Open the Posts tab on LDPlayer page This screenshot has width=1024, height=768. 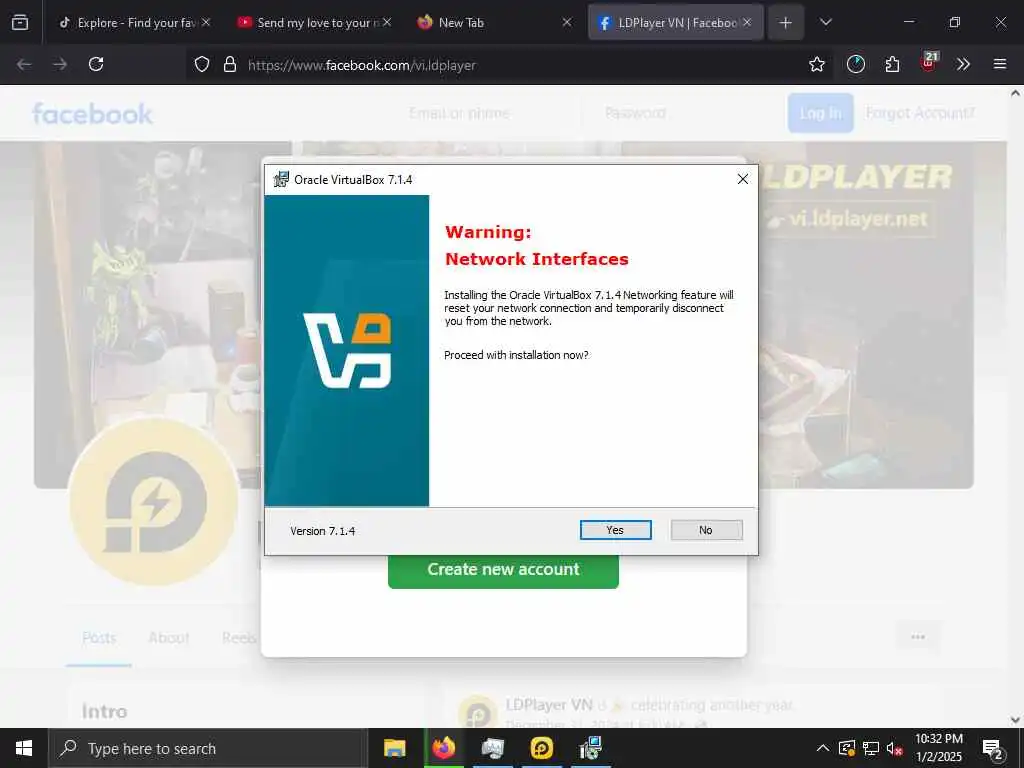[x=99, y=637]
